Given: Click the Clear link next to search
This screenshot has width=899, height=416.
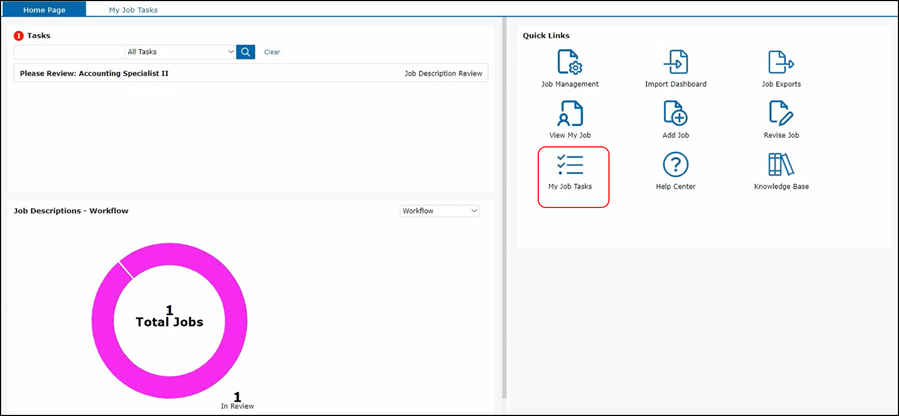Looking at the screenshot, I should (272, 52).
